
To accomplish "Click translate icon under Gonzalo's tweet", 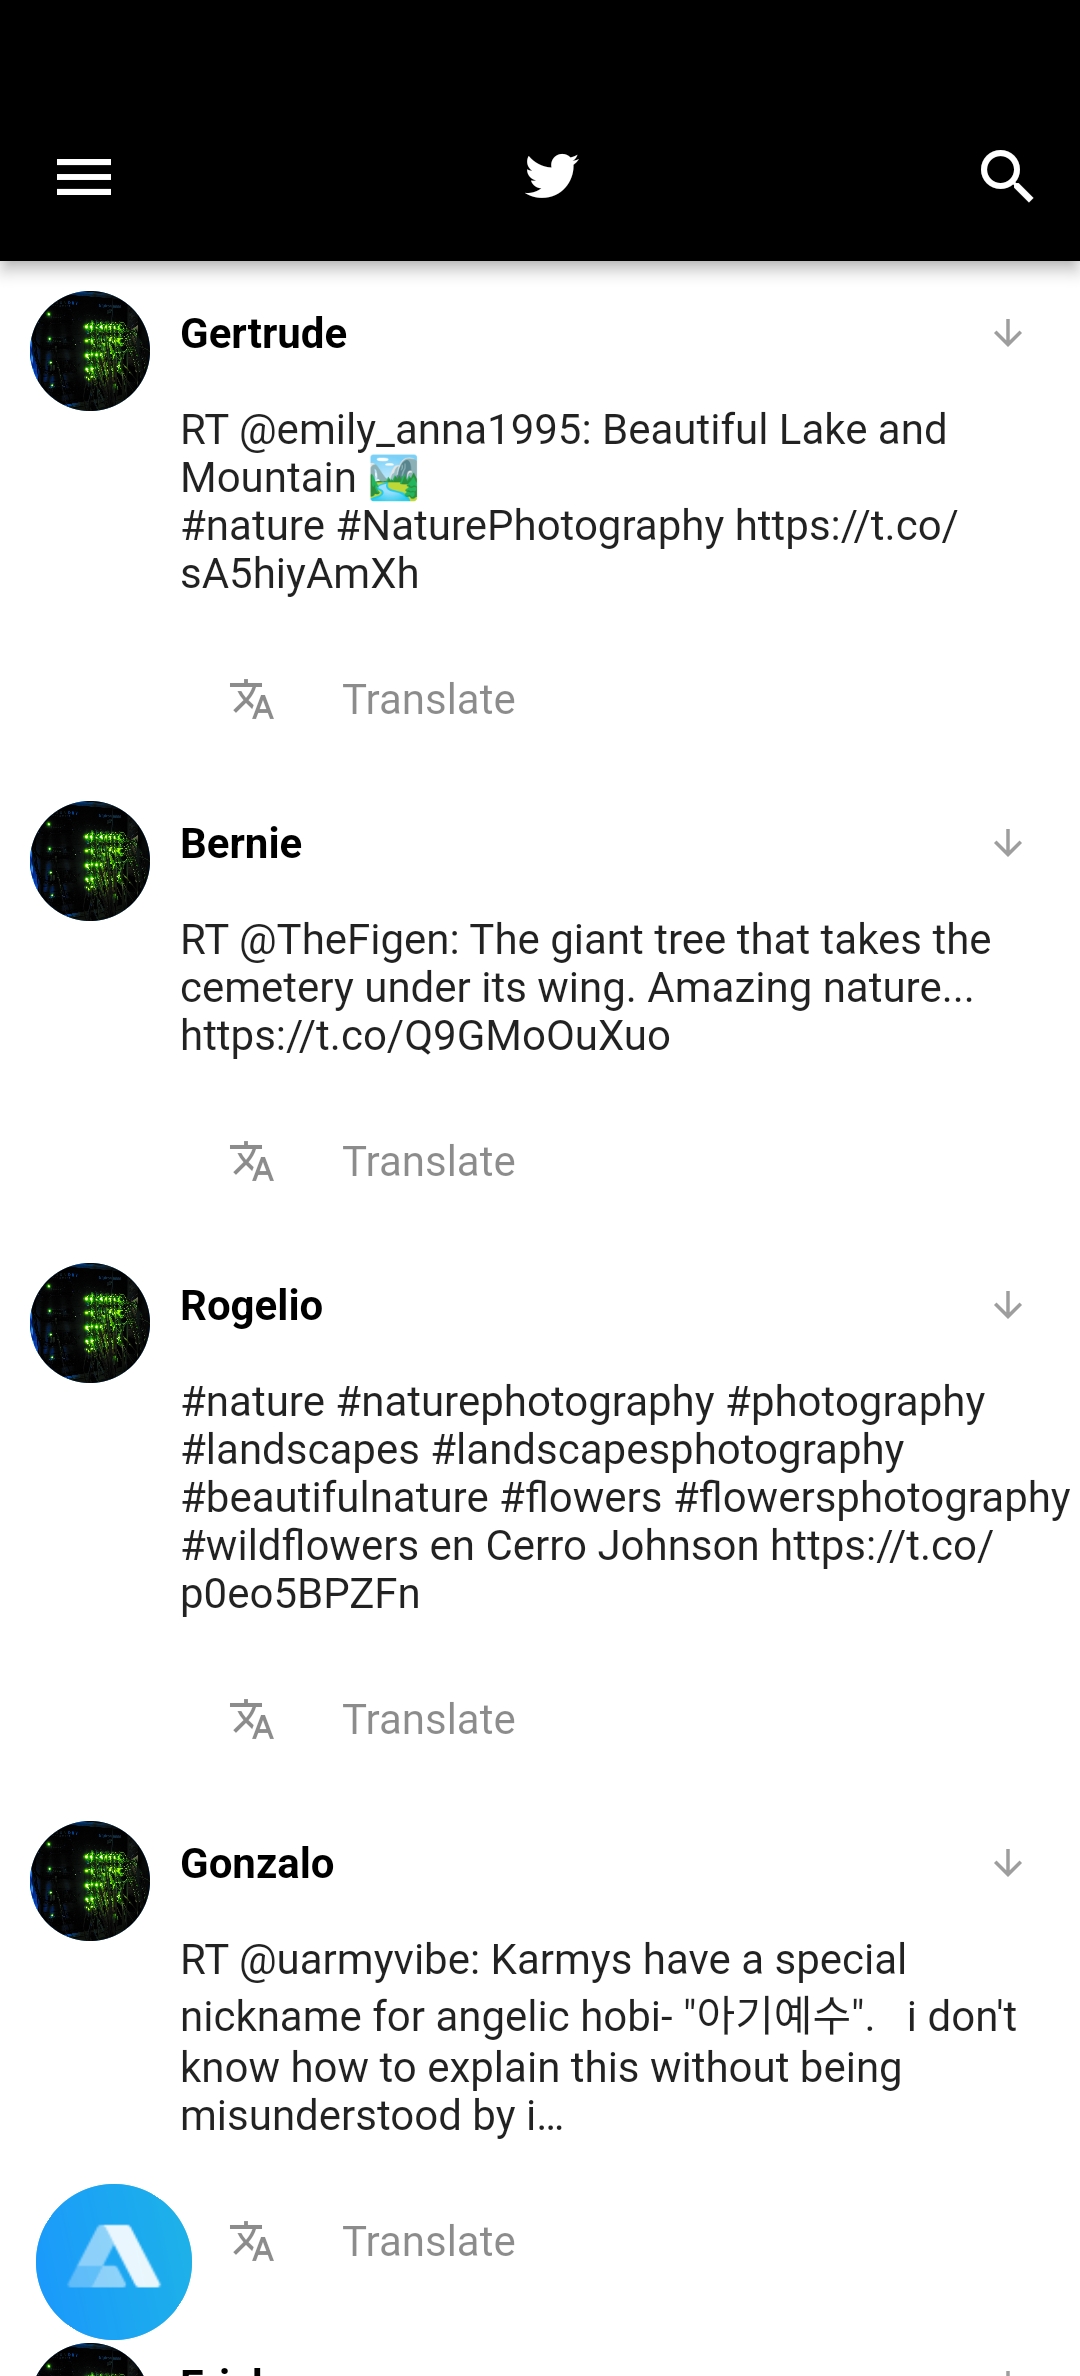I will tap(252, 2242).
